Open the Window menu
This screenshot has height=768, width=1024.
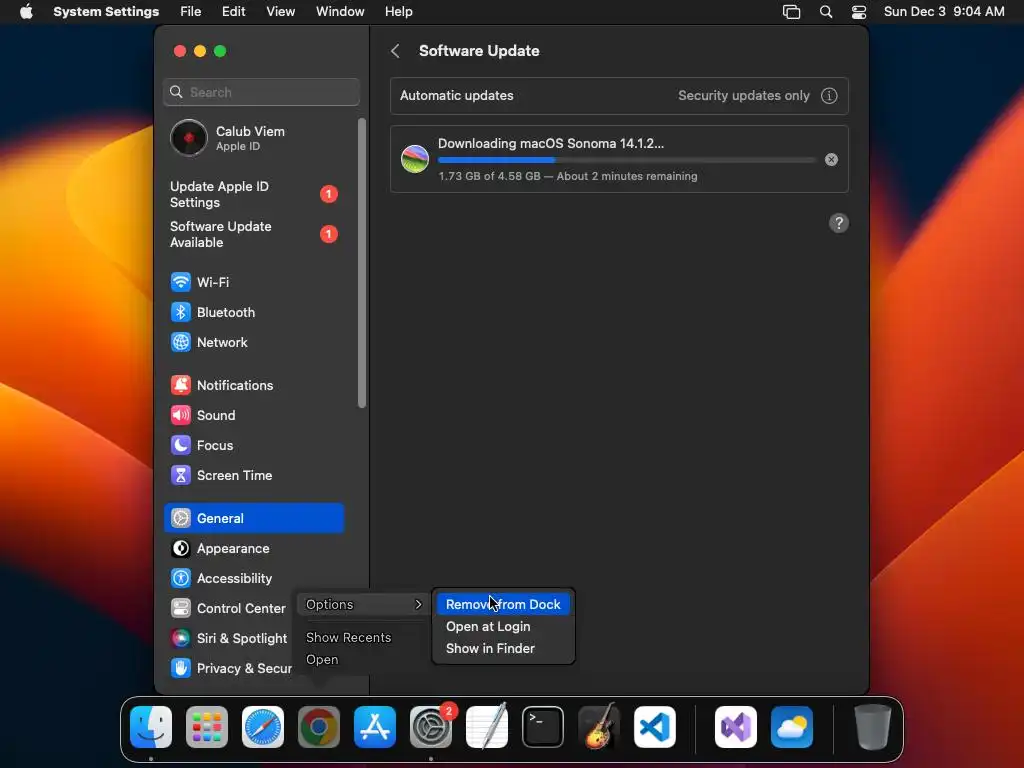click(340, 12)
